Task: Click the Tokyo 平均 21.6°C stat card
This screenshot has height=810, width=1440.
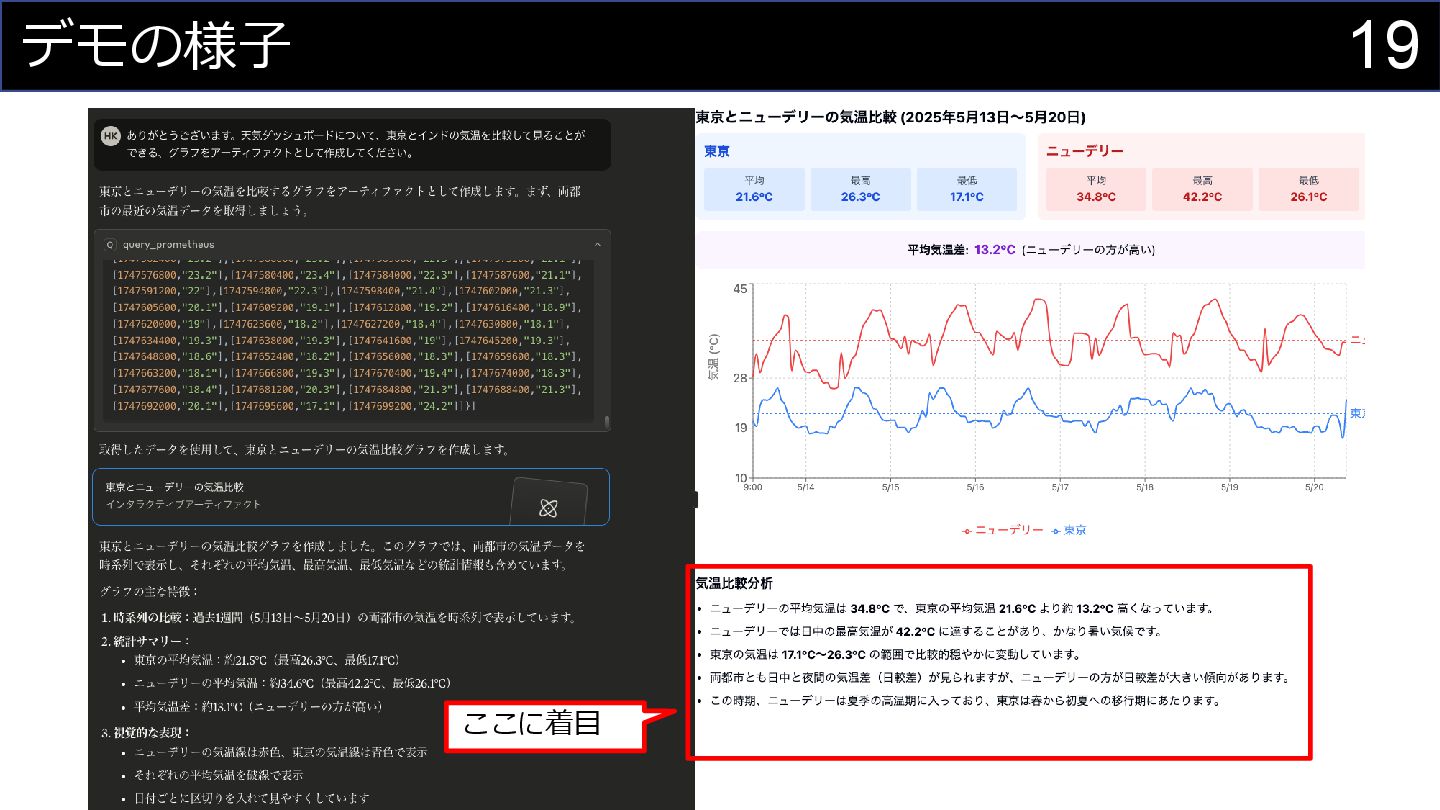Action: click(x=753, y=189)
